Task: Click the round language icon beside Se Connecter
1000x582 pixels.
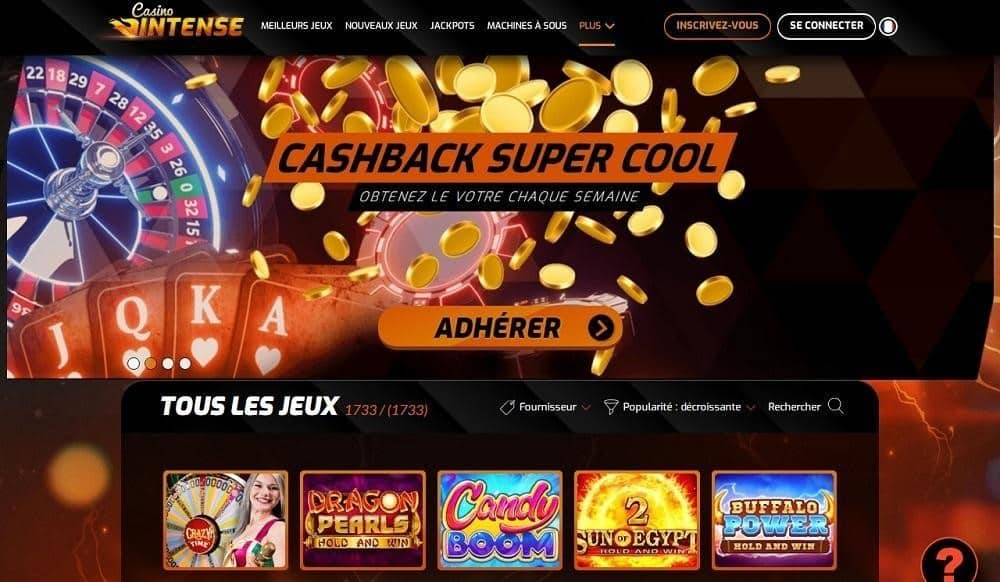Action: (888, 26)
